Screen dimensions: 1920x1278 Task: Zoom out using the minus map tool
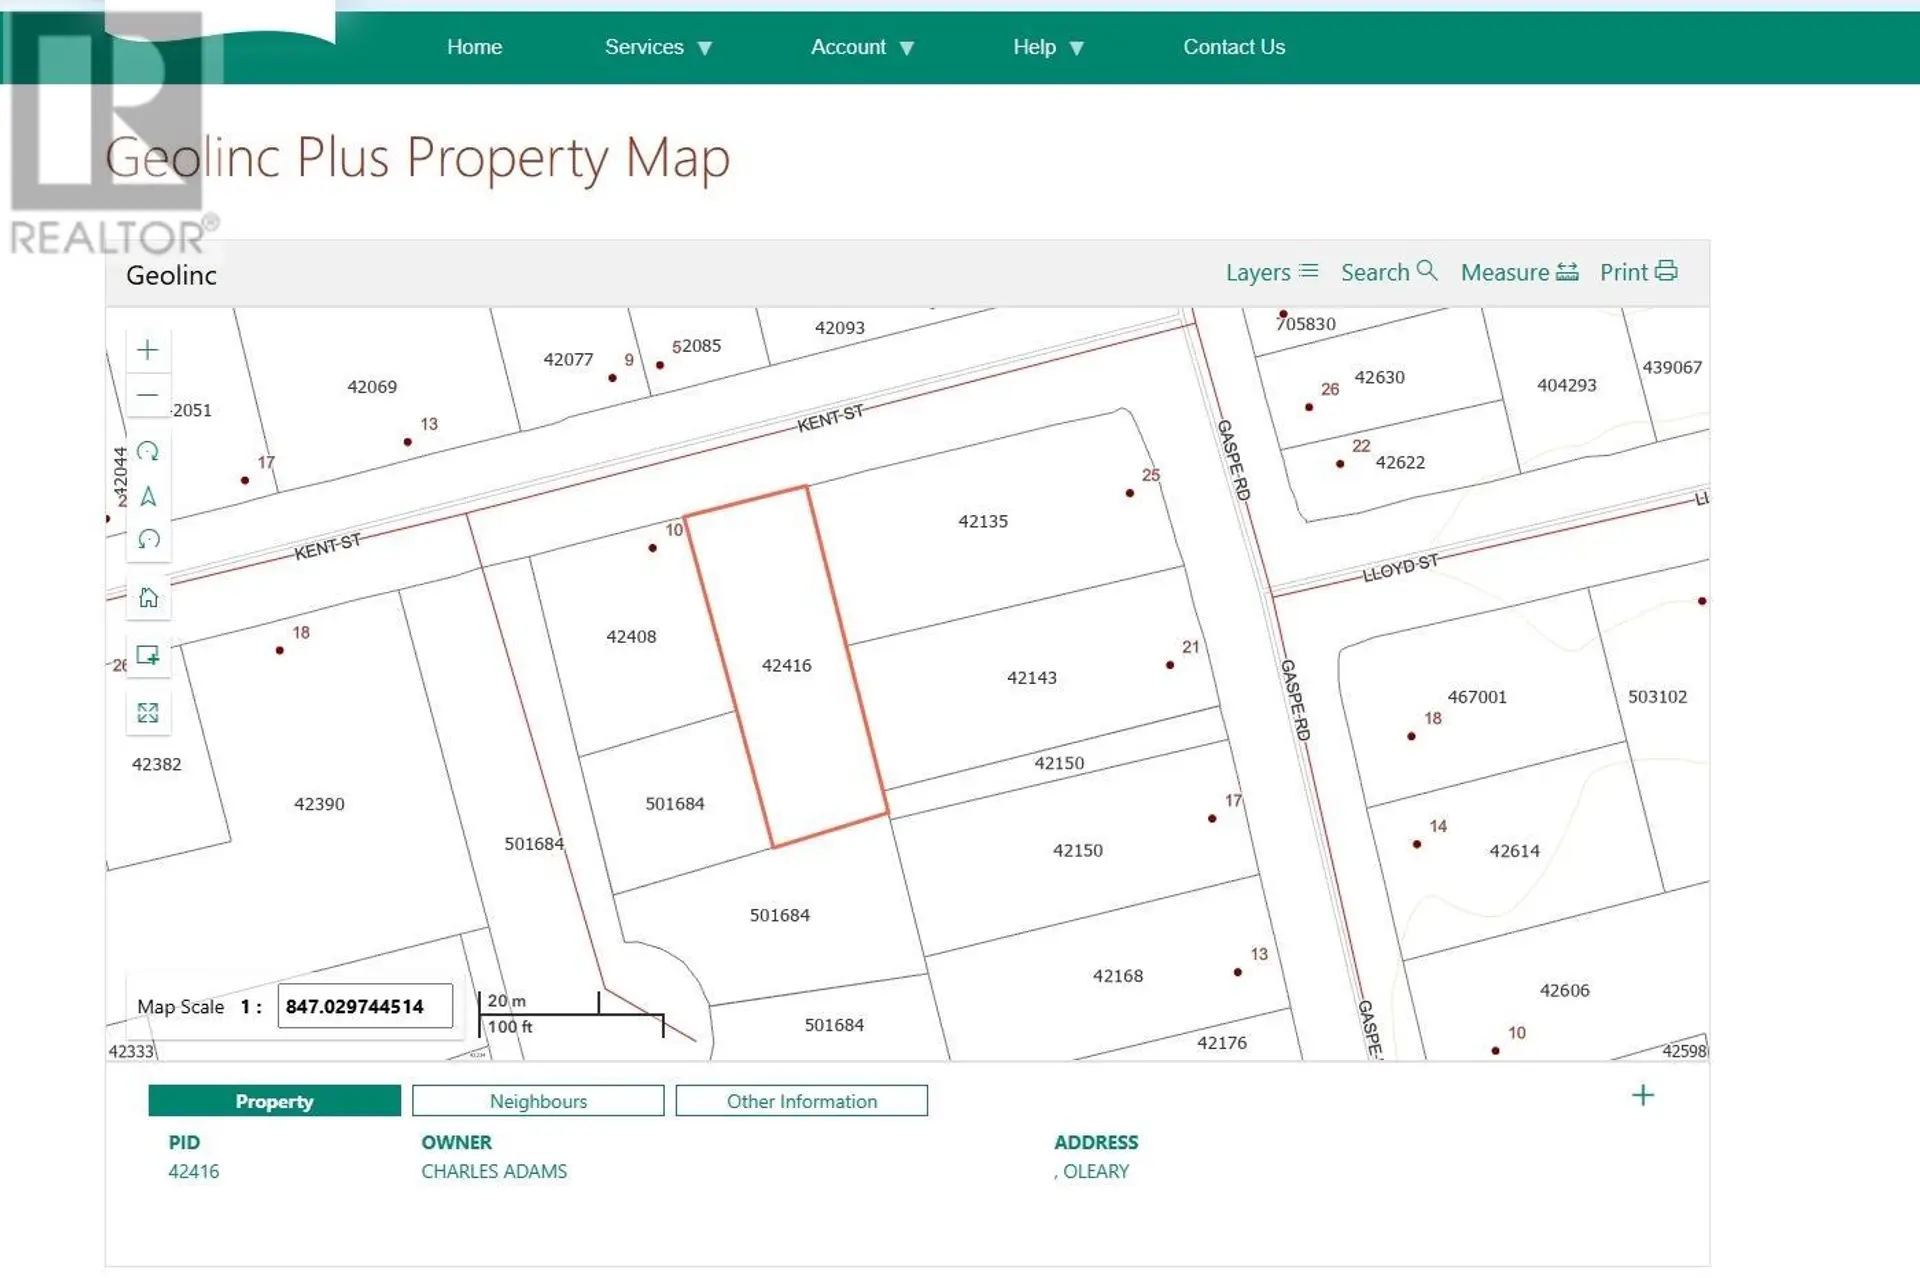(x=148, y=395)
